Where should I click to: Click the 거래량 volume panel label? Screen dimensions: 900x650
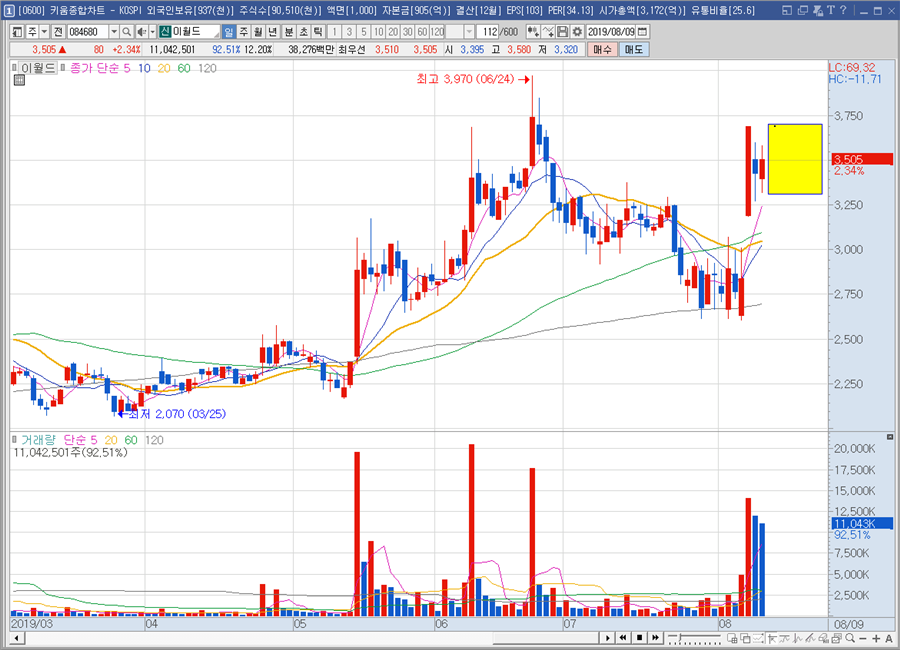[38, 440]
